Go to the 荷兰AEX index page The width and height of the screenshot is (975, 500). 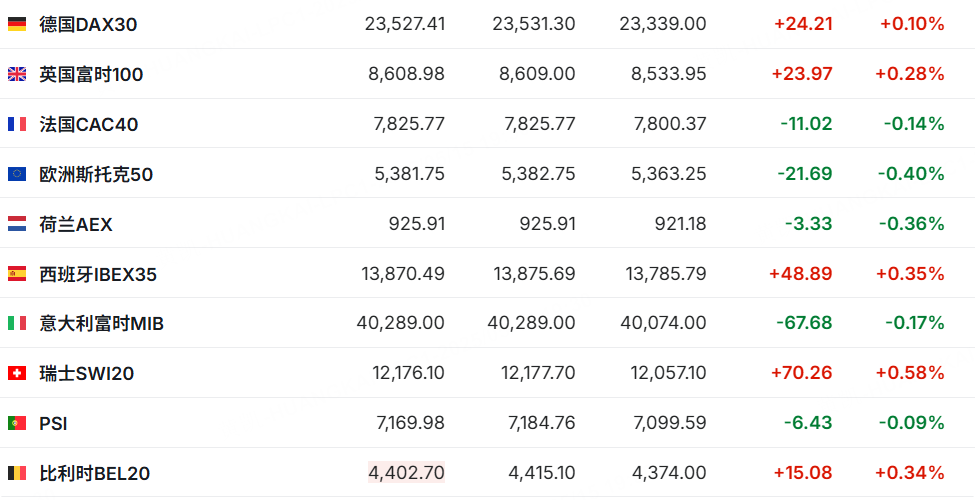coord(76,223)
